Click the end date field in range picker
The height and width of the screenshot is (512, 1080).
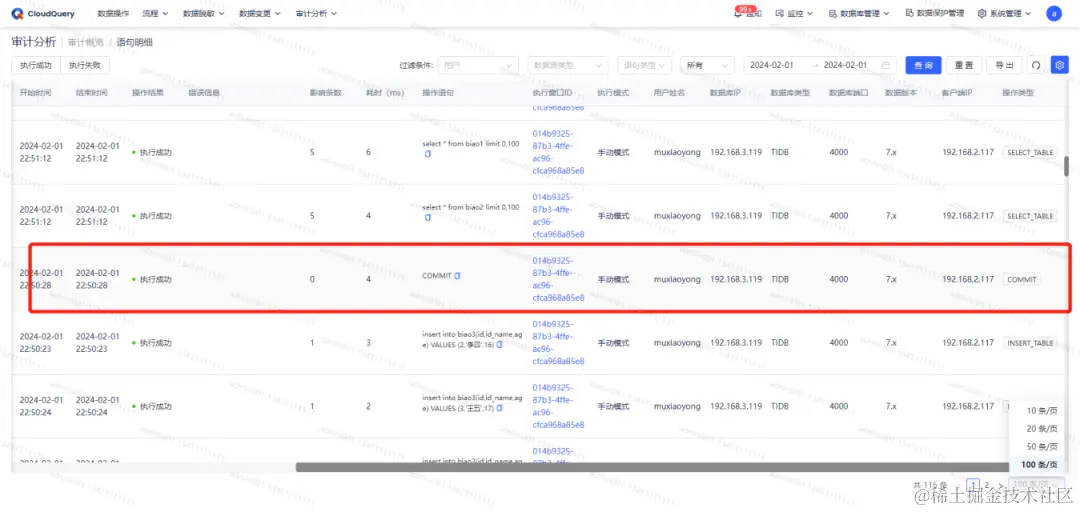847,65
